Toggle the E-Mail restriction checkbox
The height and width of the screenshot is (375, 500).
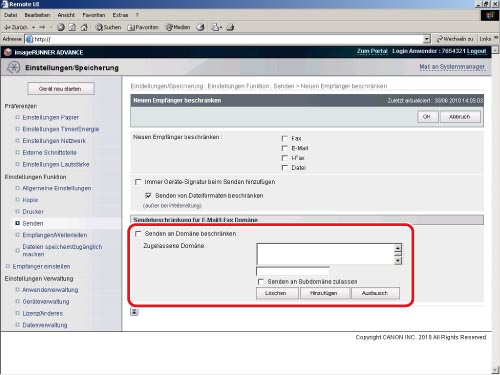[285, 148]
